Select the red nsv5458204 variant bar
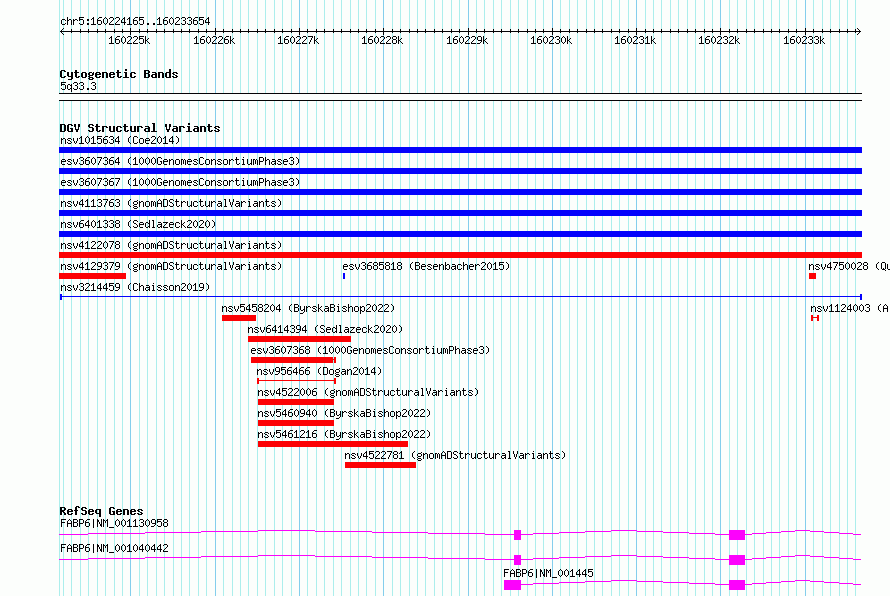 (239, 318)
